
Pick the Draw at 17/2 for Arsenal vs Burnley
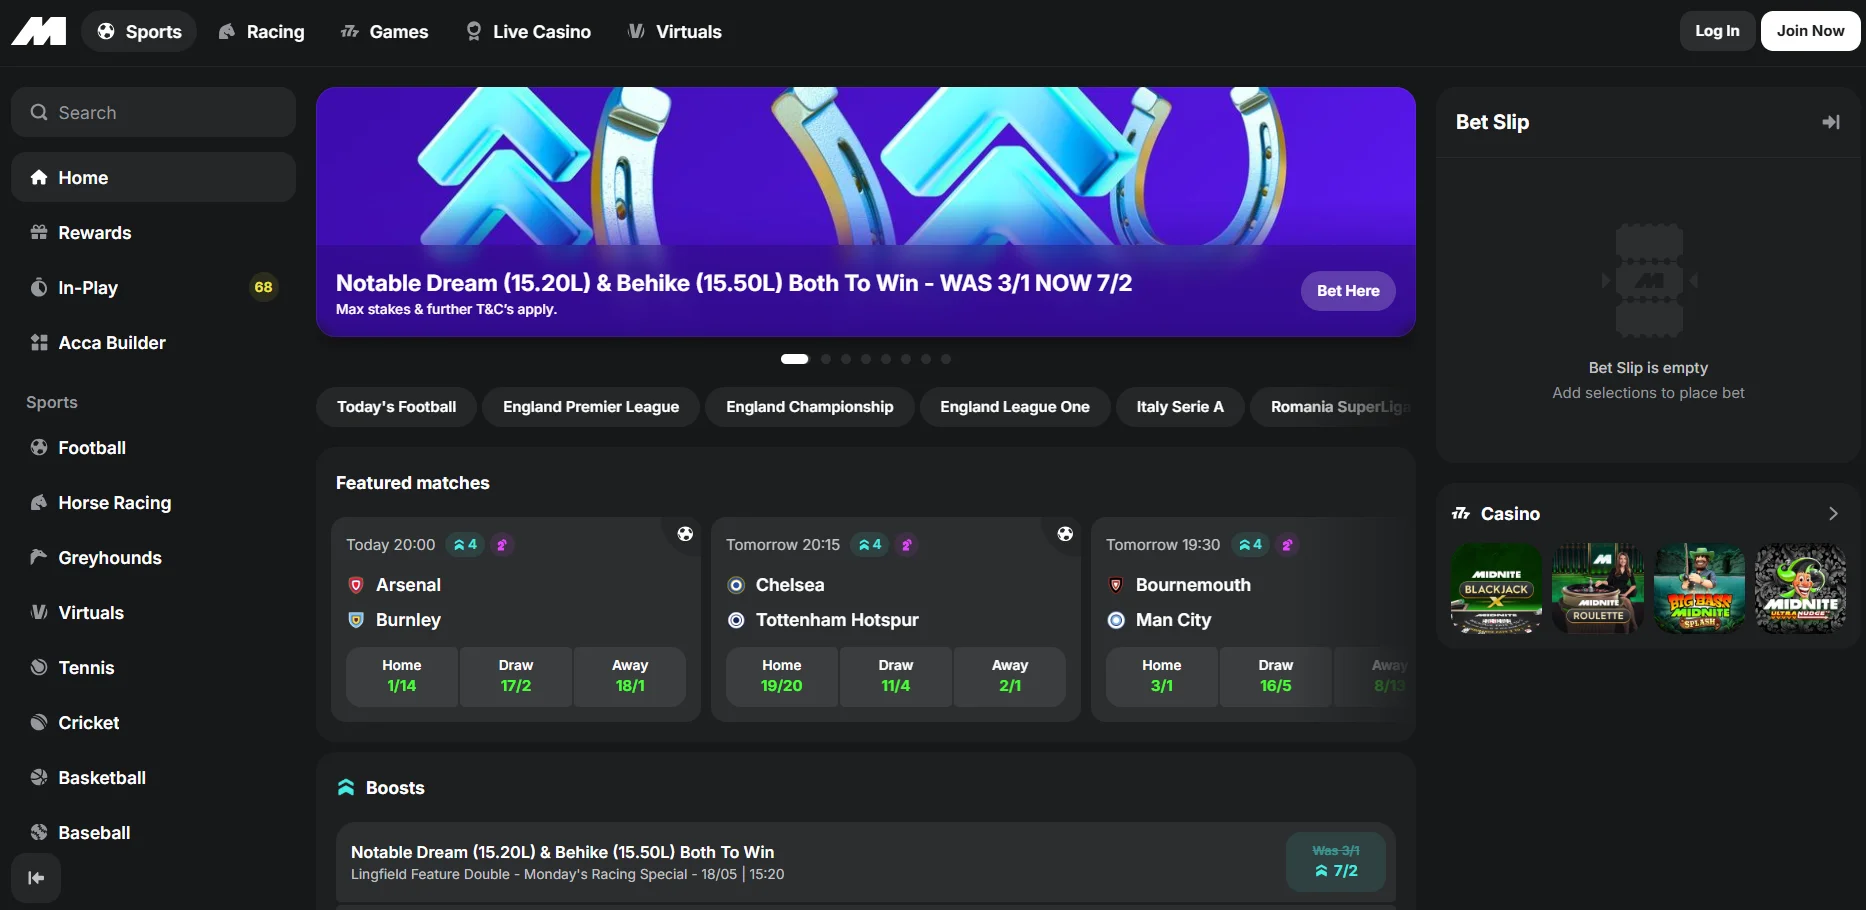[516, 677]
